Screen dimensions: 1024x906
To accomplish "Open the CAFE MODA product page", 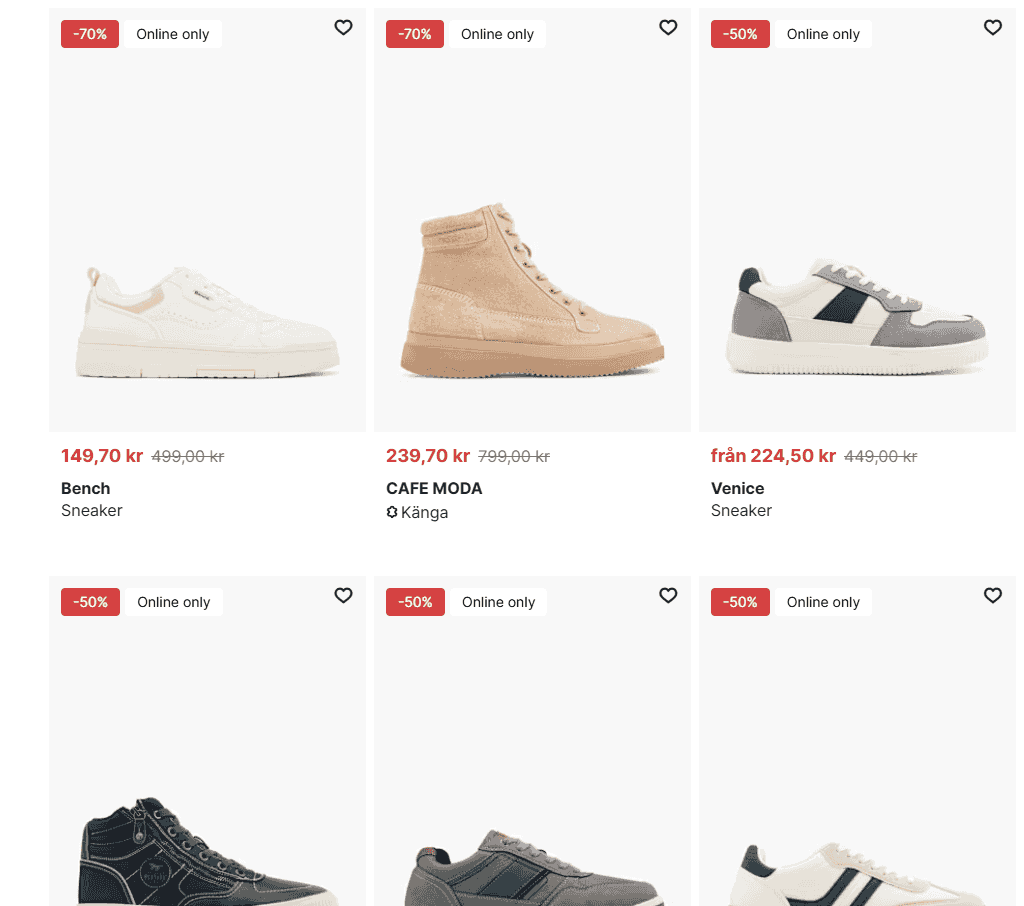I will coord(434,488).
